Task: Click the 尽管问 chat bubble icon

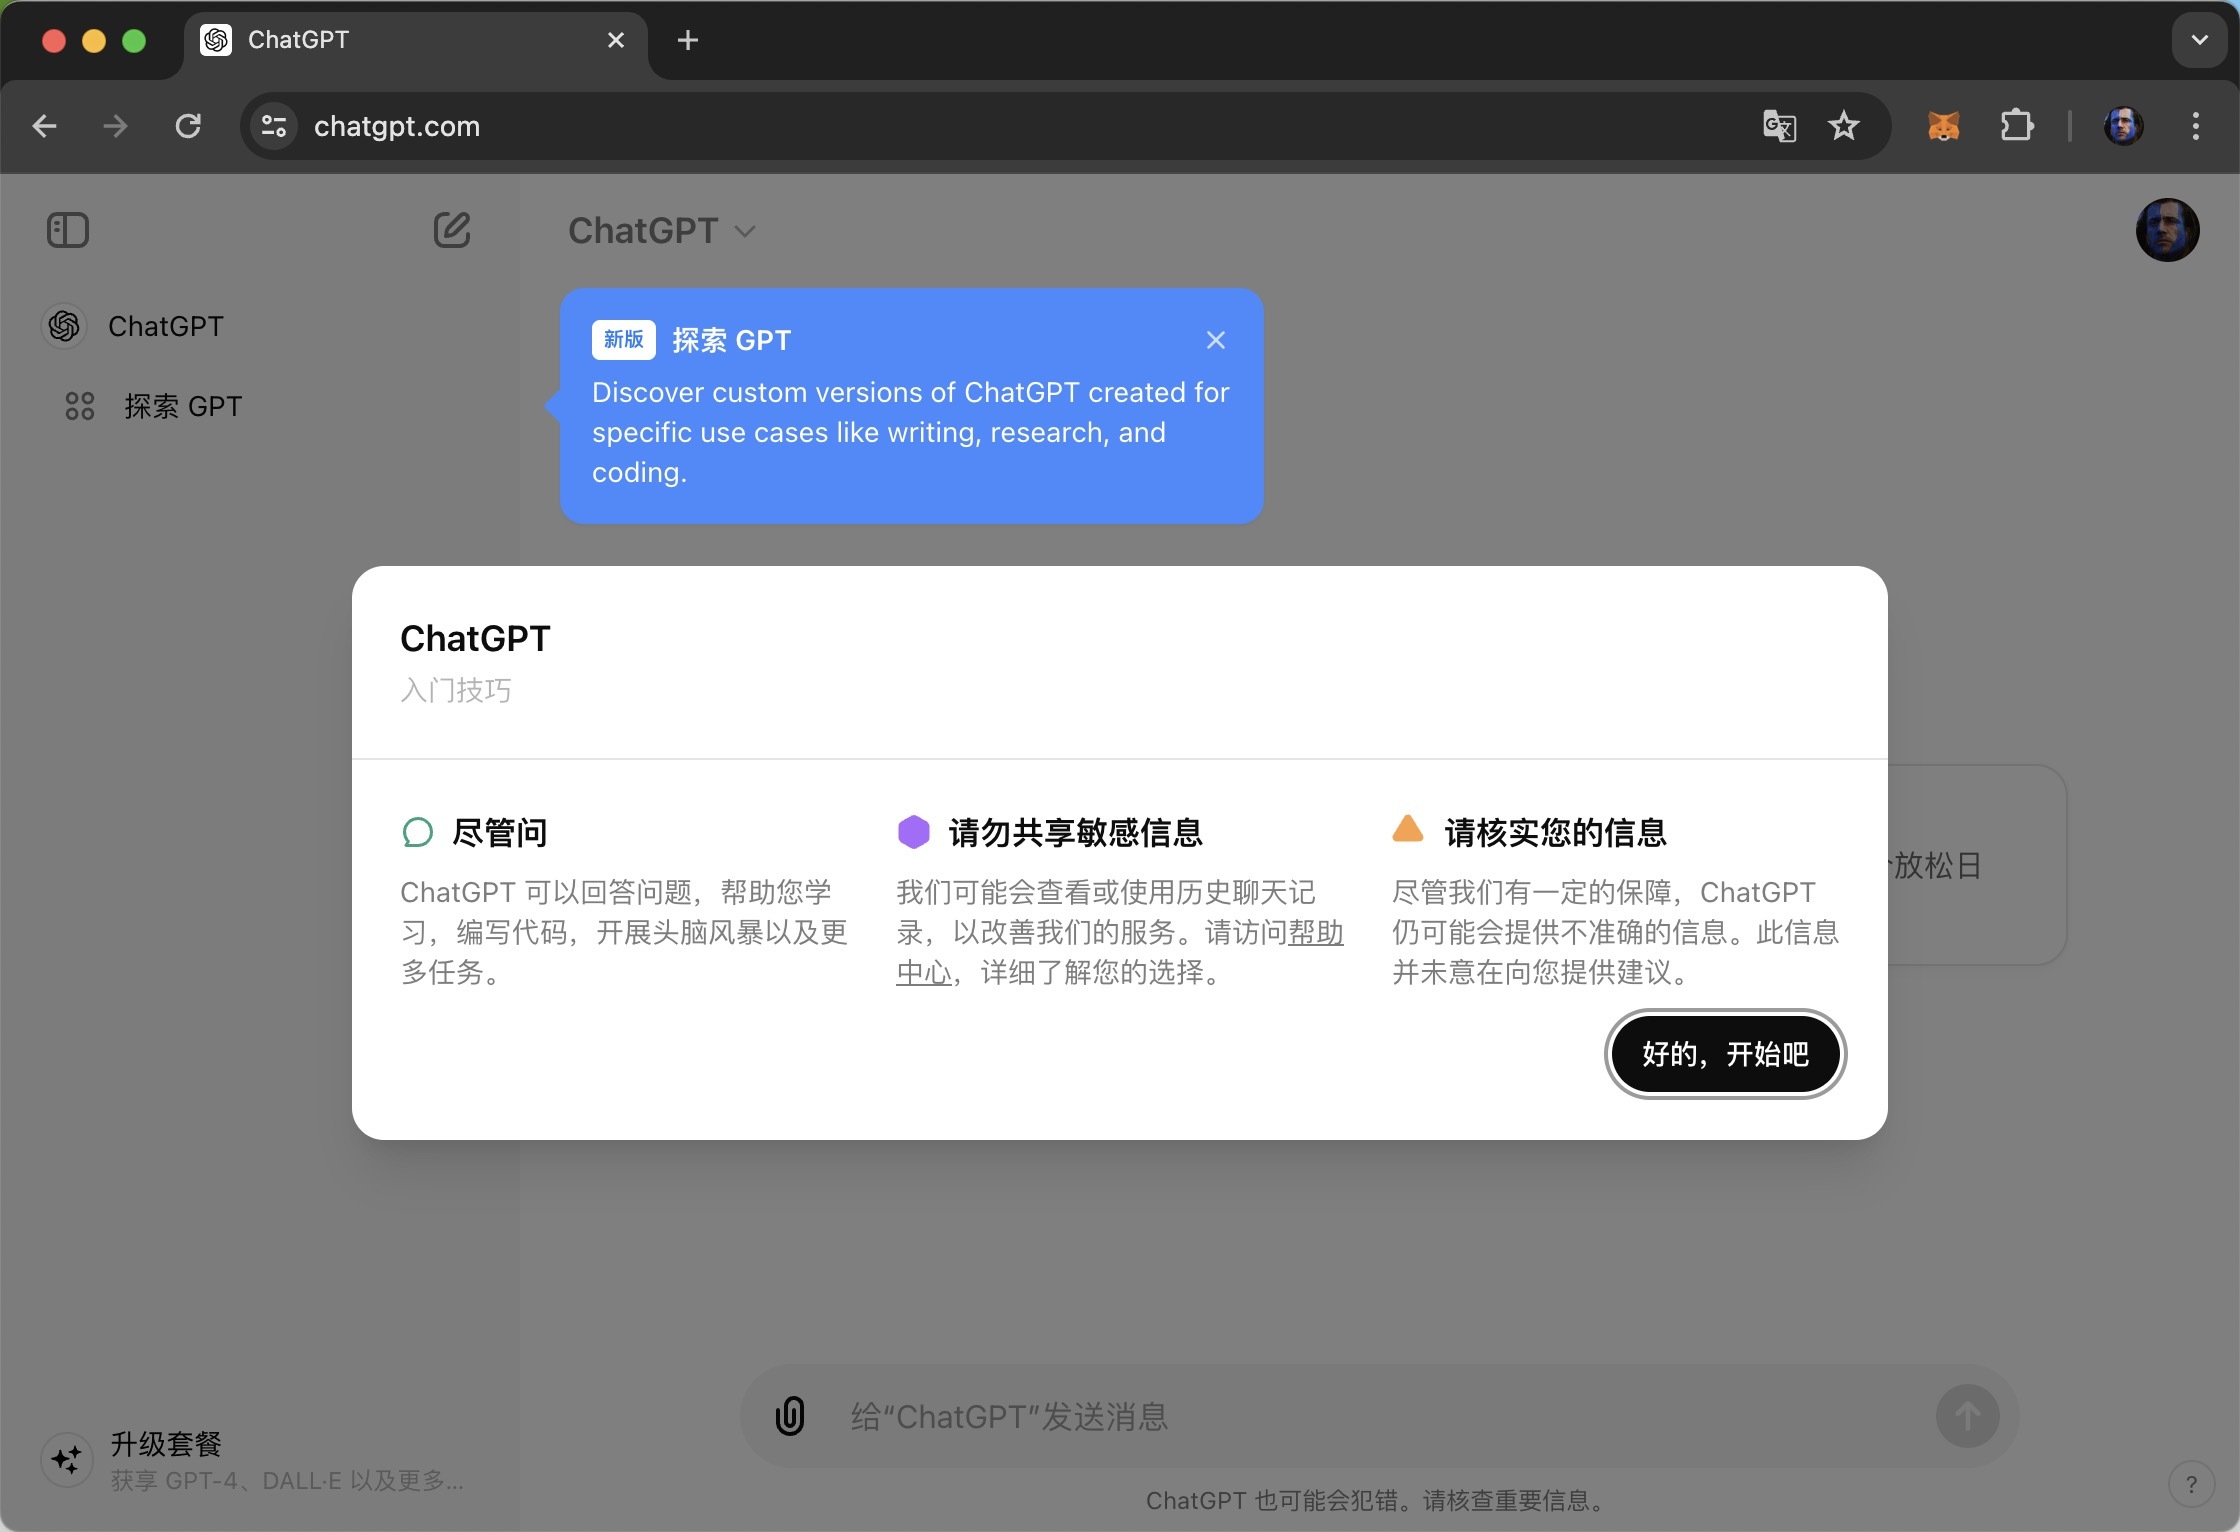Action: (417, 832)
